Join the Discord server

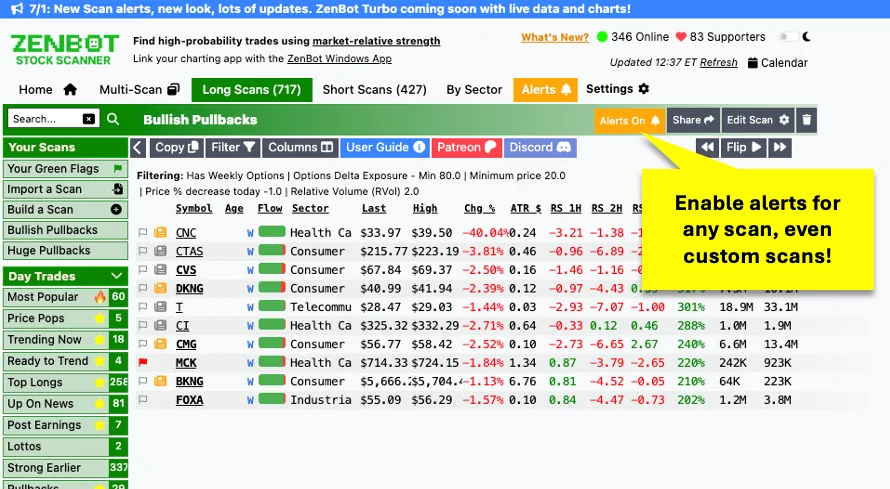[540, 147]
